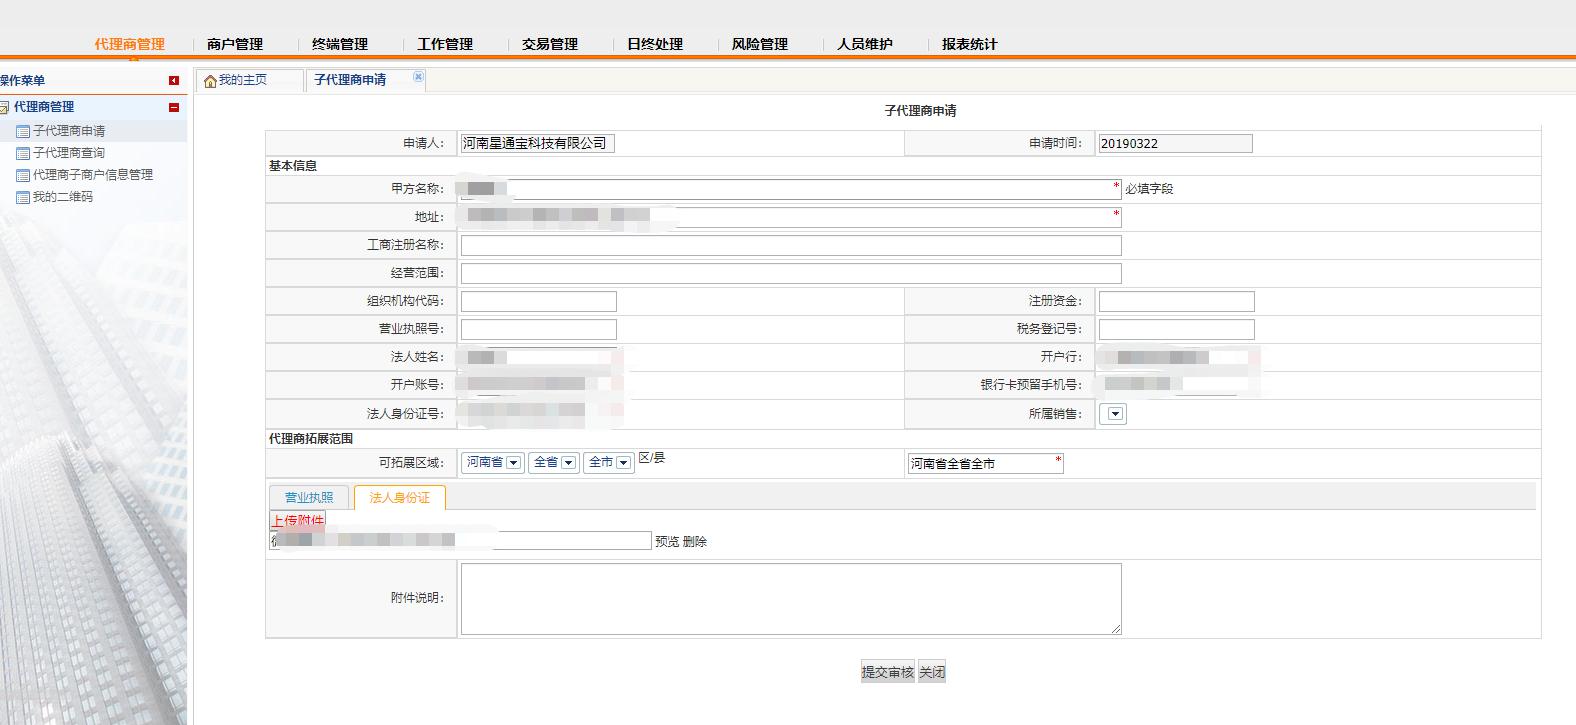The image size is (1576, 725).
Task: Open the 全市 district dropdown
Action: pos(623,463)
